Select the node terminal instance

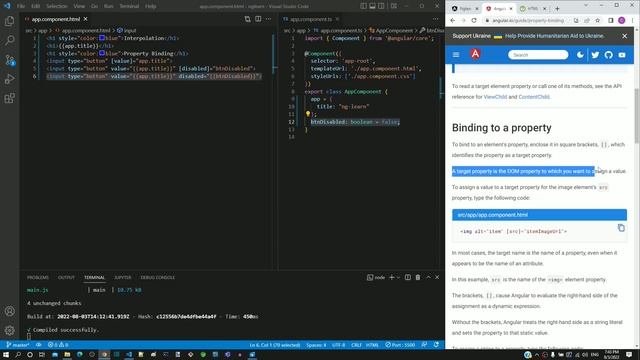376,277
